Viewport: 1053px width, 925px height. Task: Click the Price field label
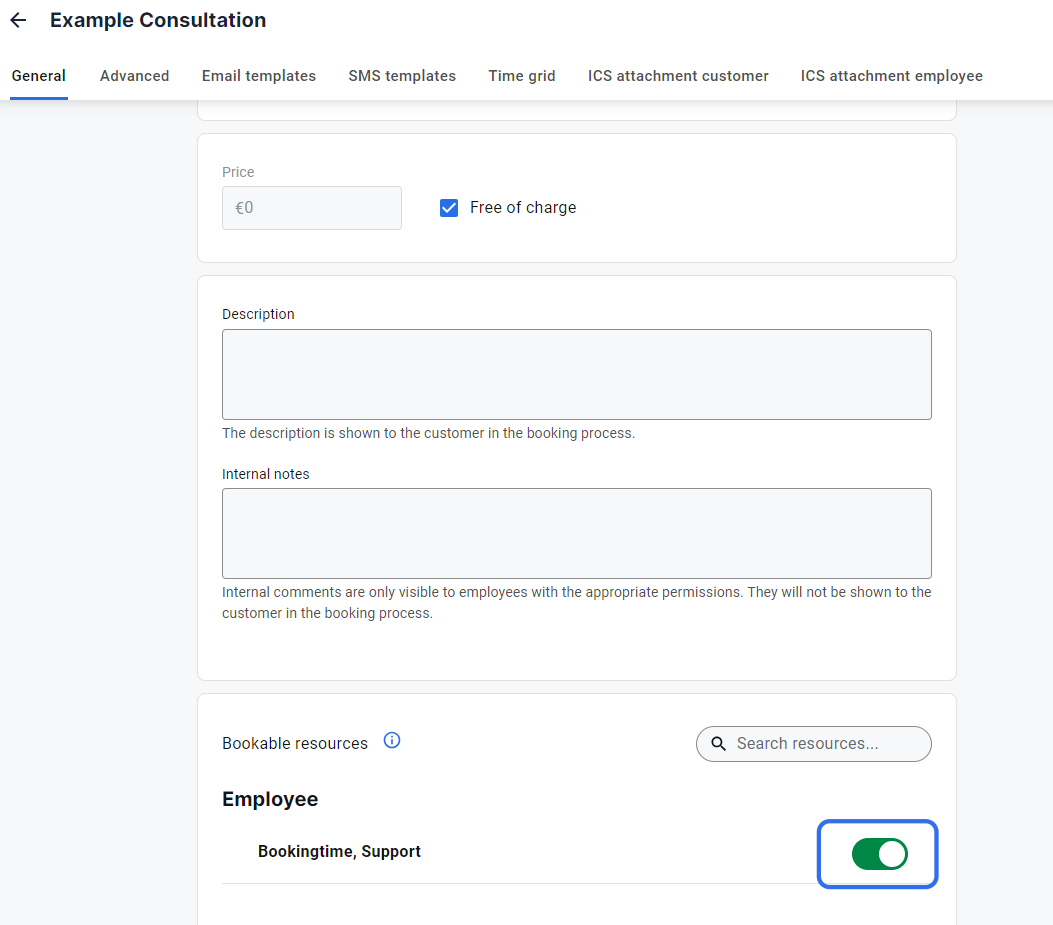[238, 172]
